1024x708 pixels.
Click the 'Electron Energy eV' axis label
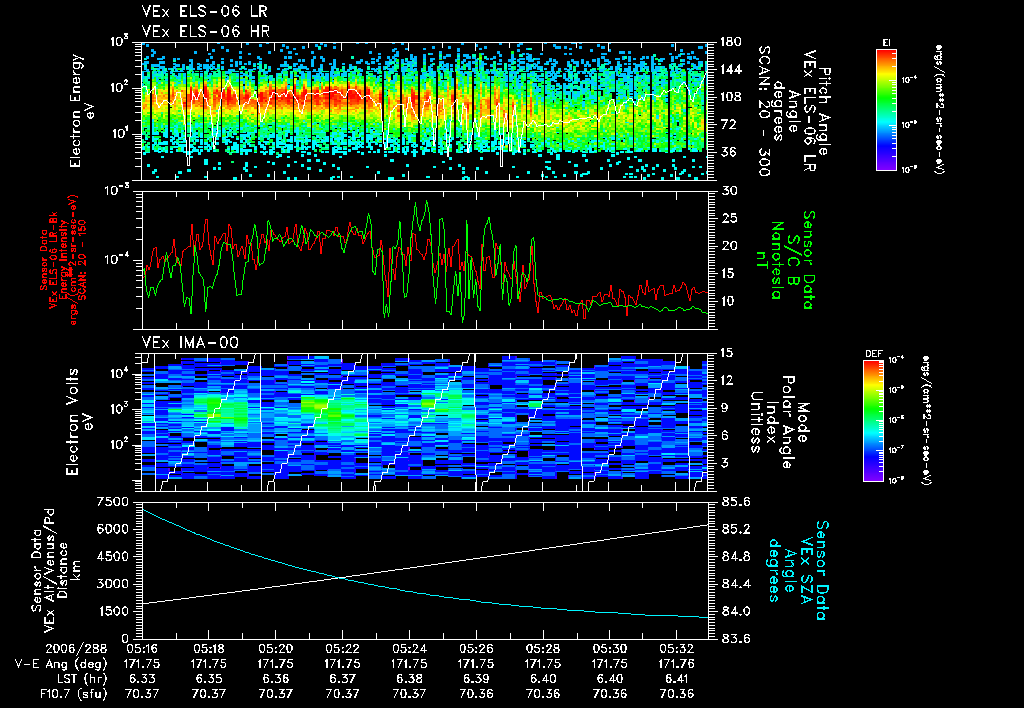tap(81, 110)
